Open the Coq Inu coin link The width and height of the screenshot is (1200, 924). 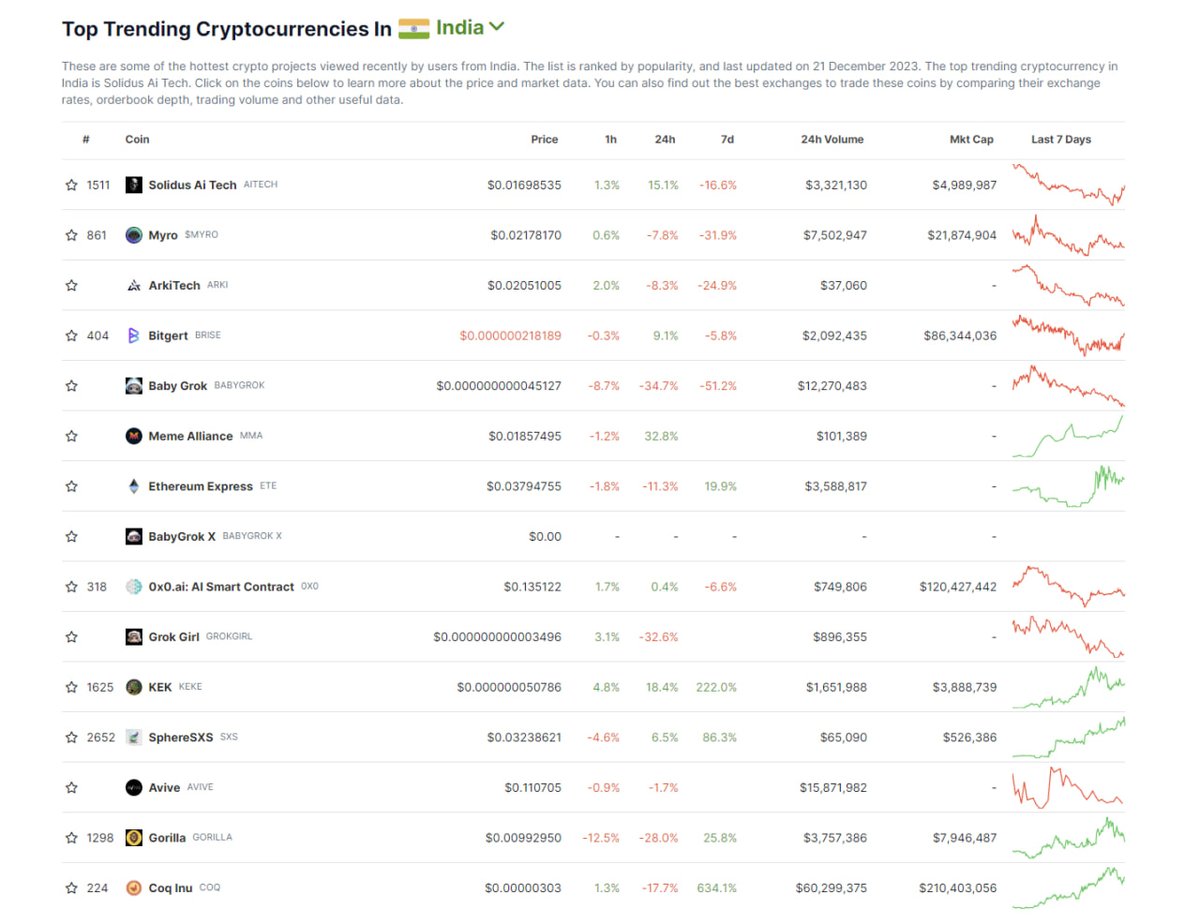coord(171,888)
